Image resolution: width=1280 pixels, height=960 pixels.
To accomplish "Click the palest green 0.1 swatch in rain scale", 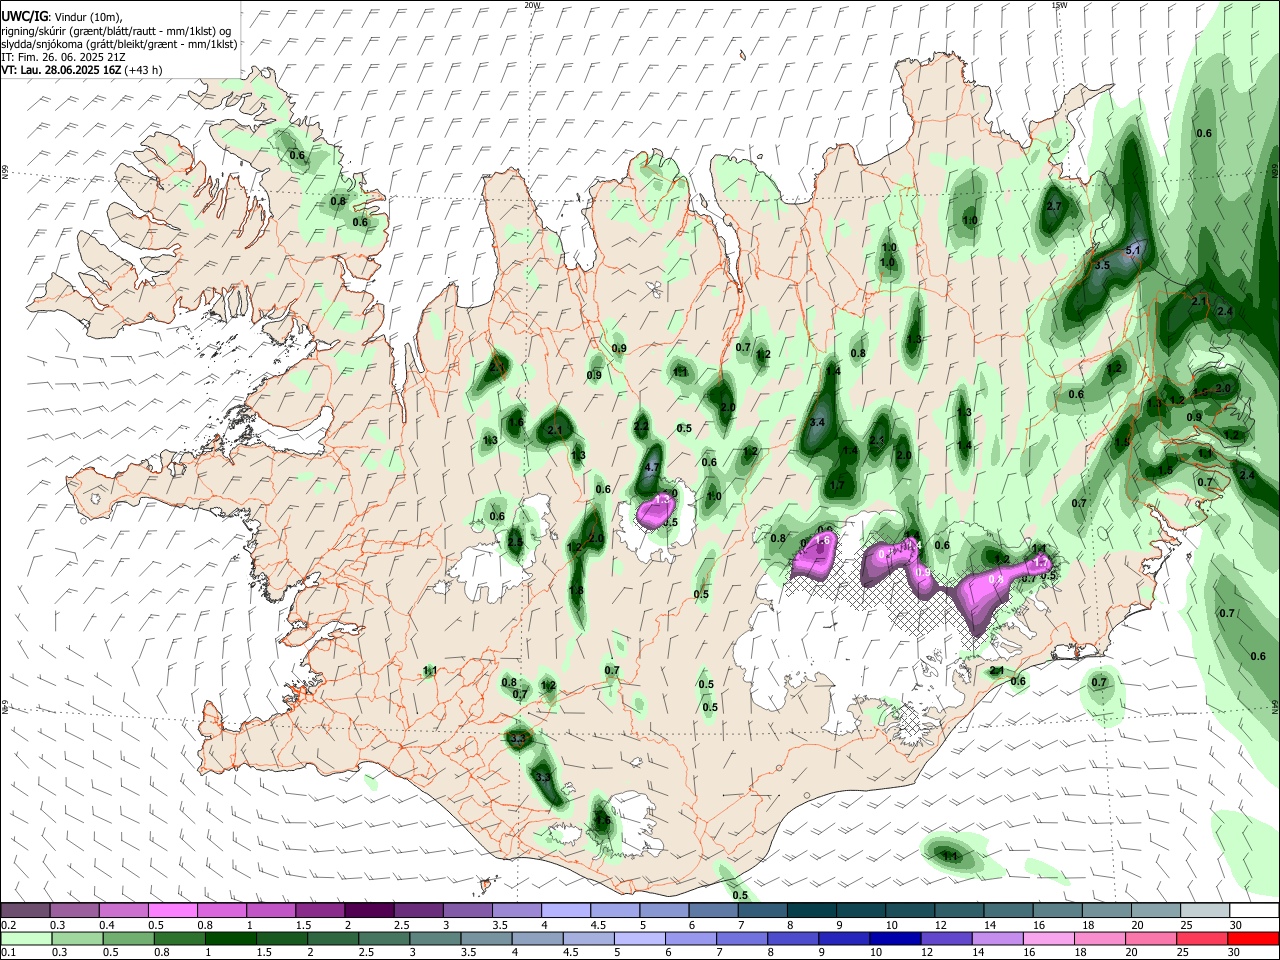I will click(x=25, y=938).
